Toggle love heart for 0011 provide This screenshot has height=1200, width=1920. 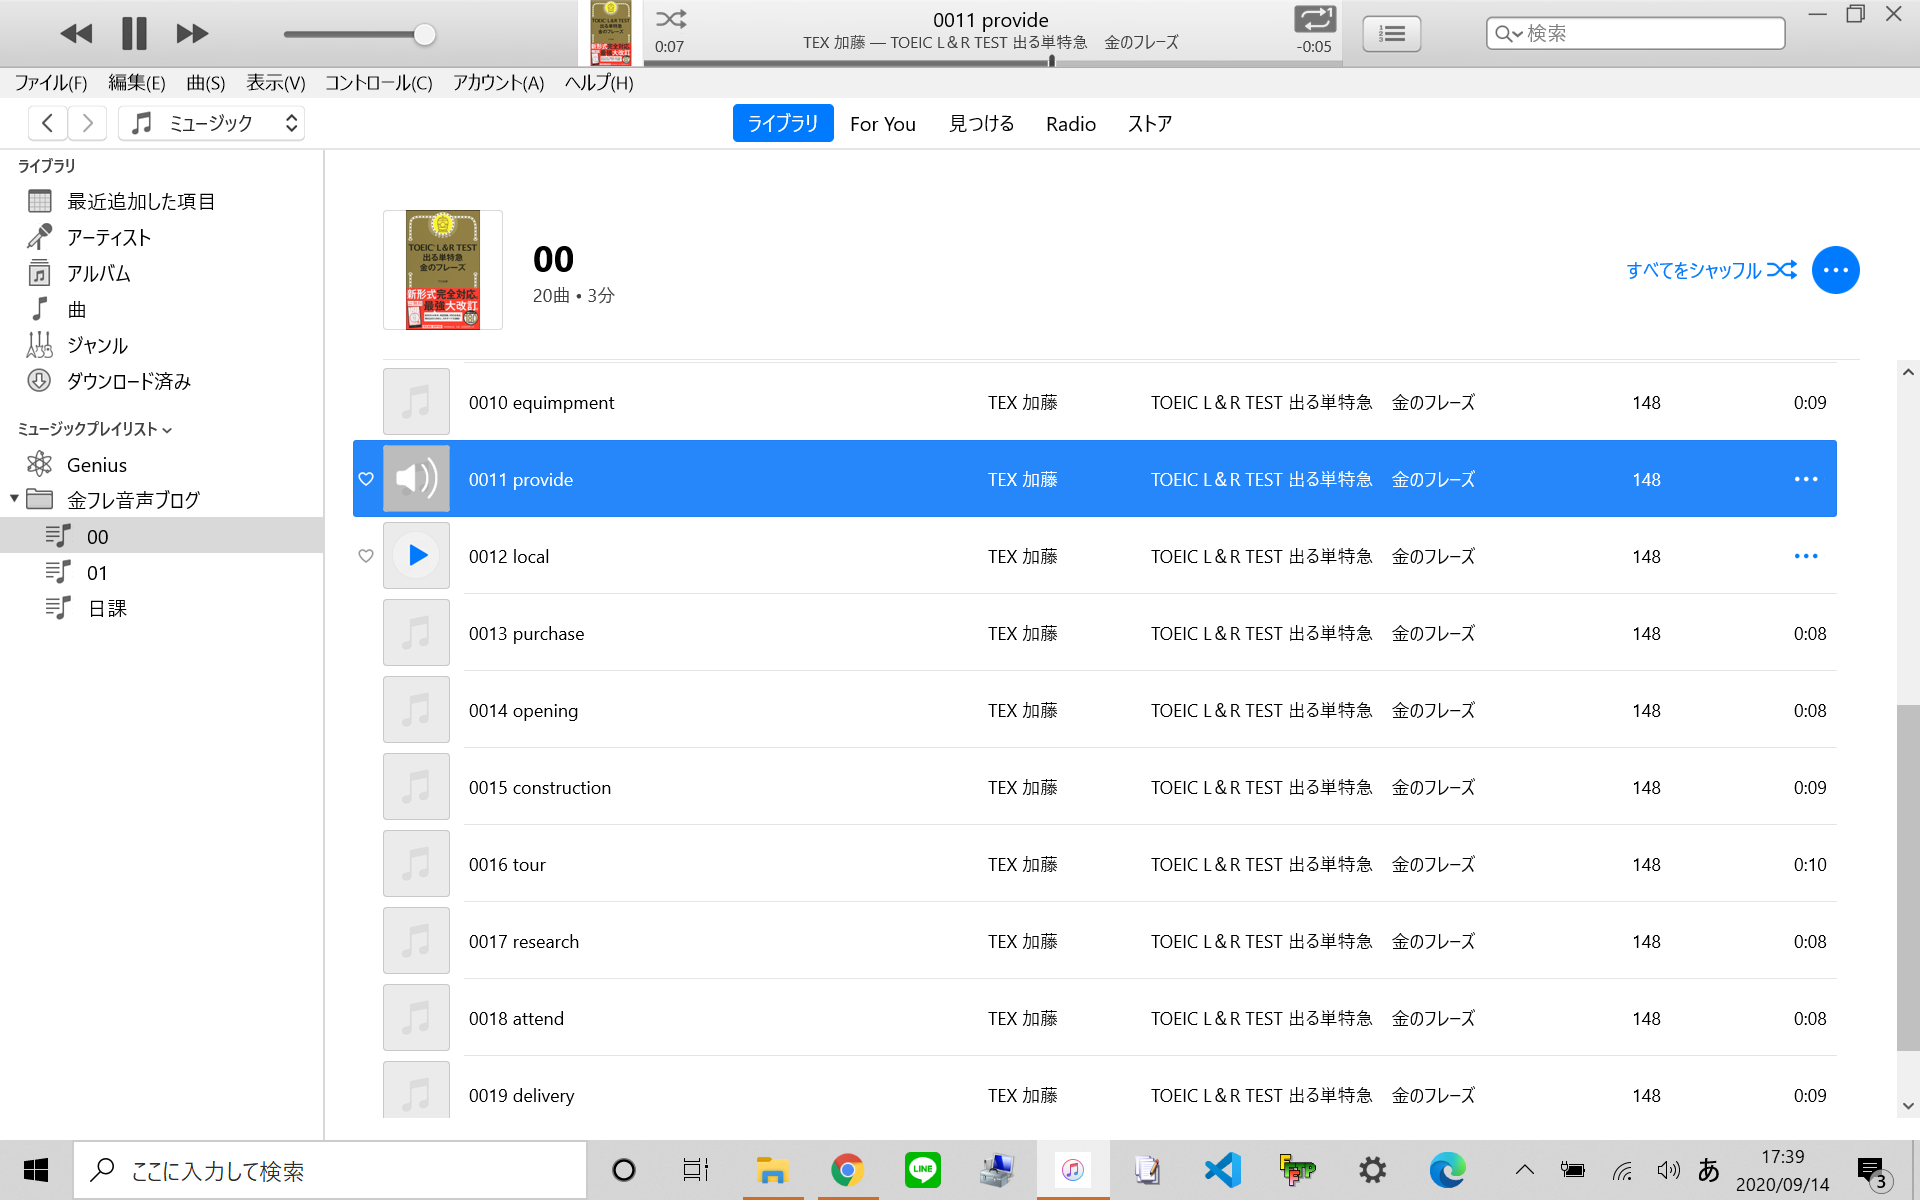click(x=366, y=479)
